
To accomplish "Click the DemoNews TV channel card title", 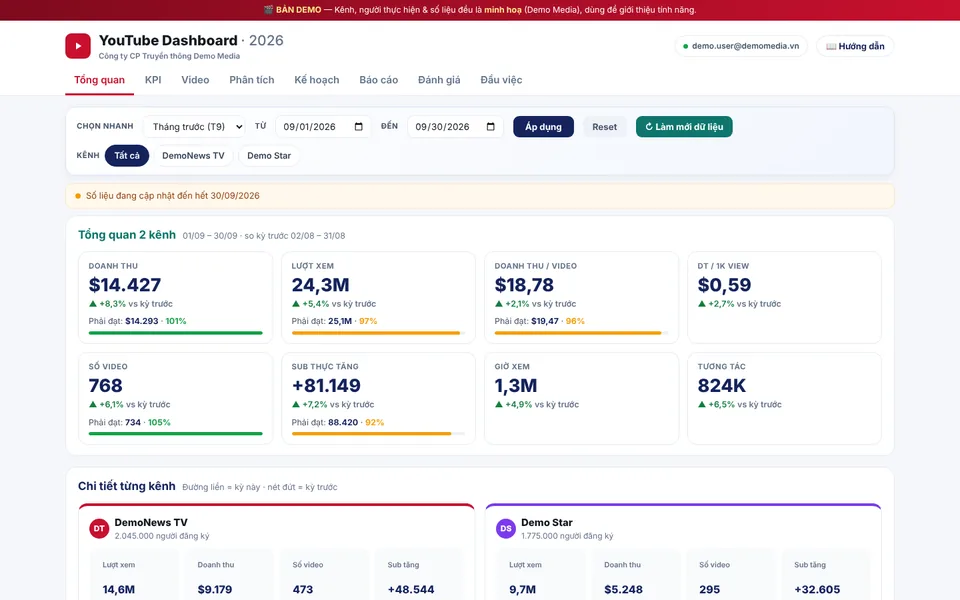I will 151,522.
